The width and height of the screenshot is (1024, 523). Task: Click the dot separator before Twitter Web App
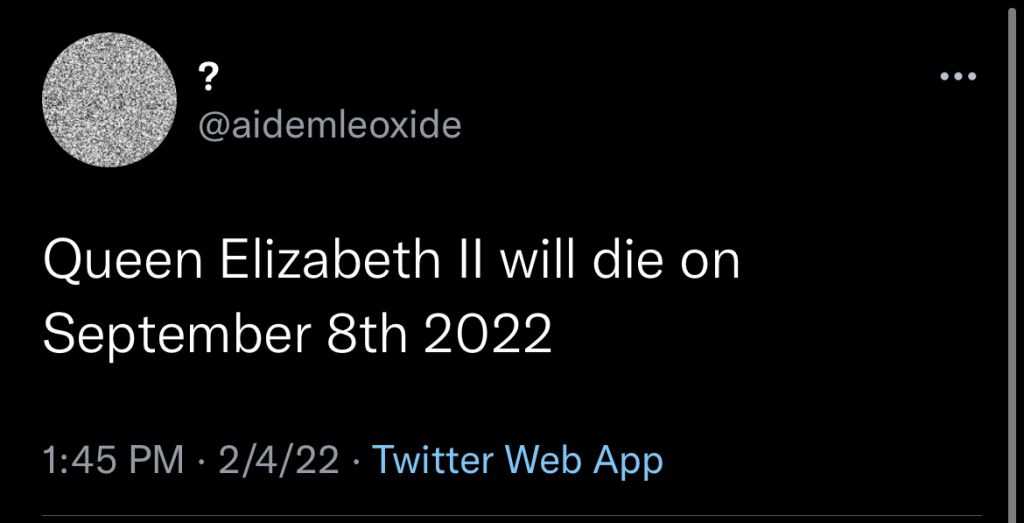point(357,462)
